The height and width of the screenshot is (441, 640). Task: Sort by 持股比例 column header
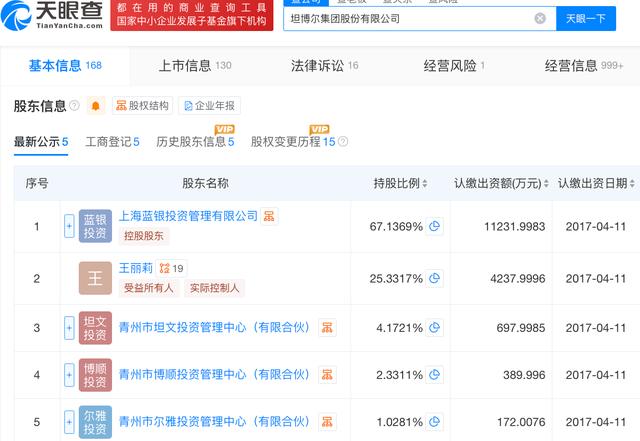click(398, 183)
